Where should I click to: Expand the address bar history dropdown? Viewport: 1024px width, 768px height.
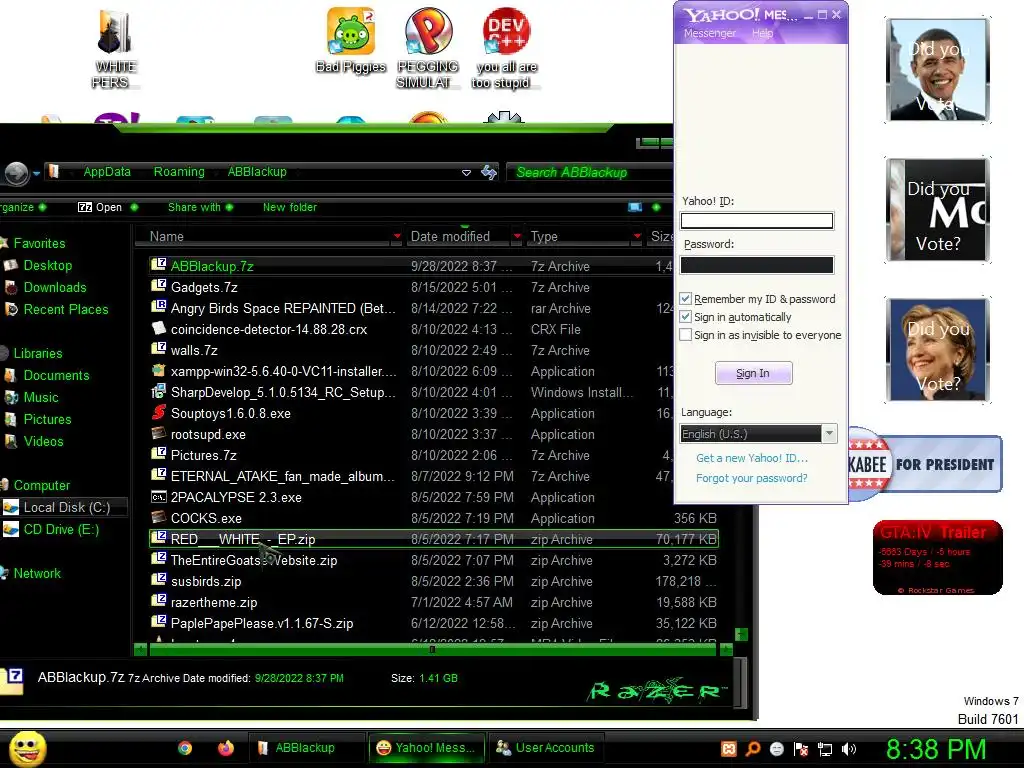click(466, 173)
